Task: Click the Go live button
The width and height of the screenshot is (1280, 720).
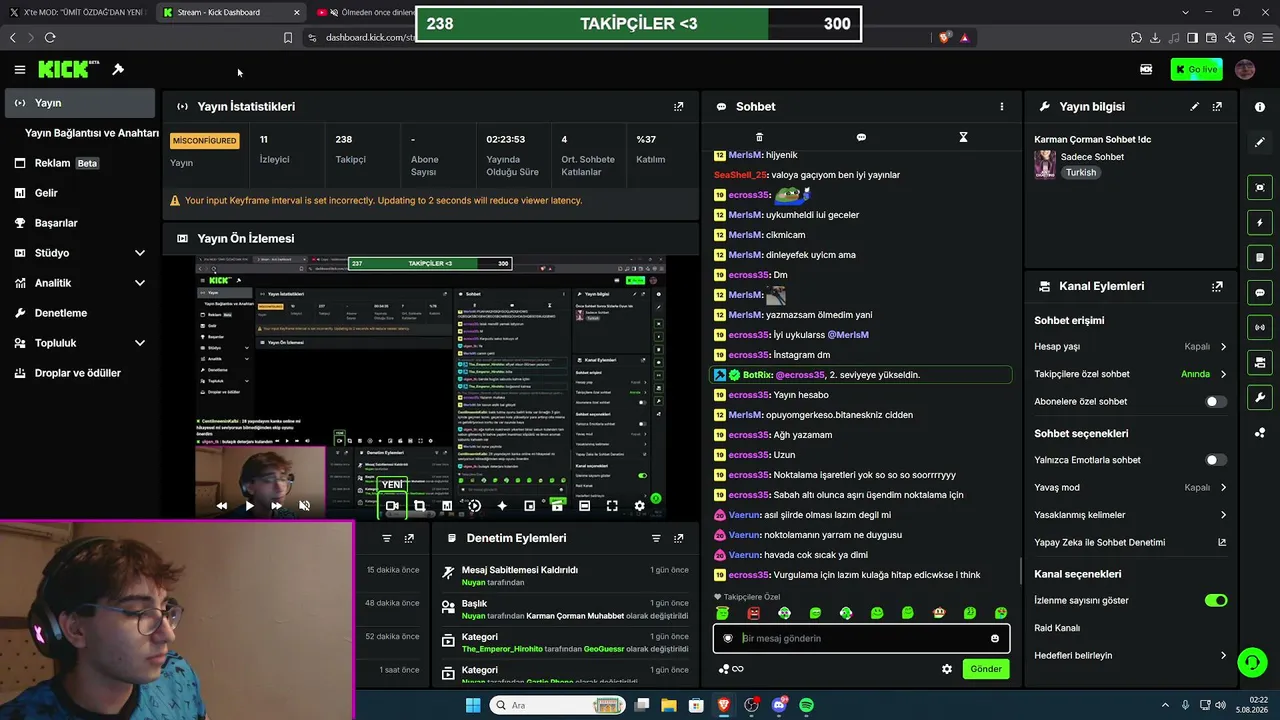Action: (1196, 69)
